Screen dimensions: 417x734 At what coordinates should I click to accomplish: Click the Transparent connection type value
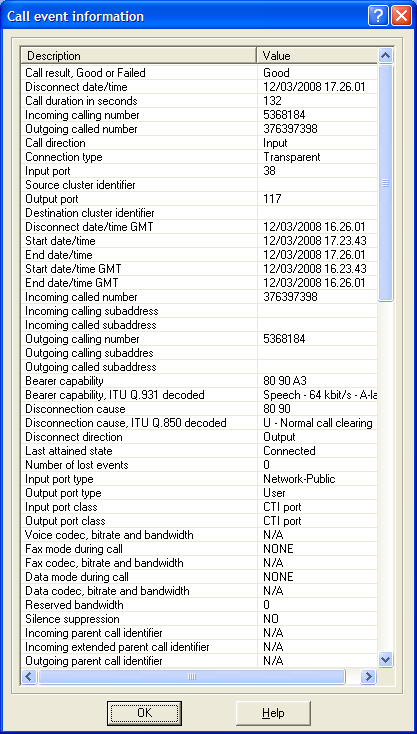pos(292,157)
